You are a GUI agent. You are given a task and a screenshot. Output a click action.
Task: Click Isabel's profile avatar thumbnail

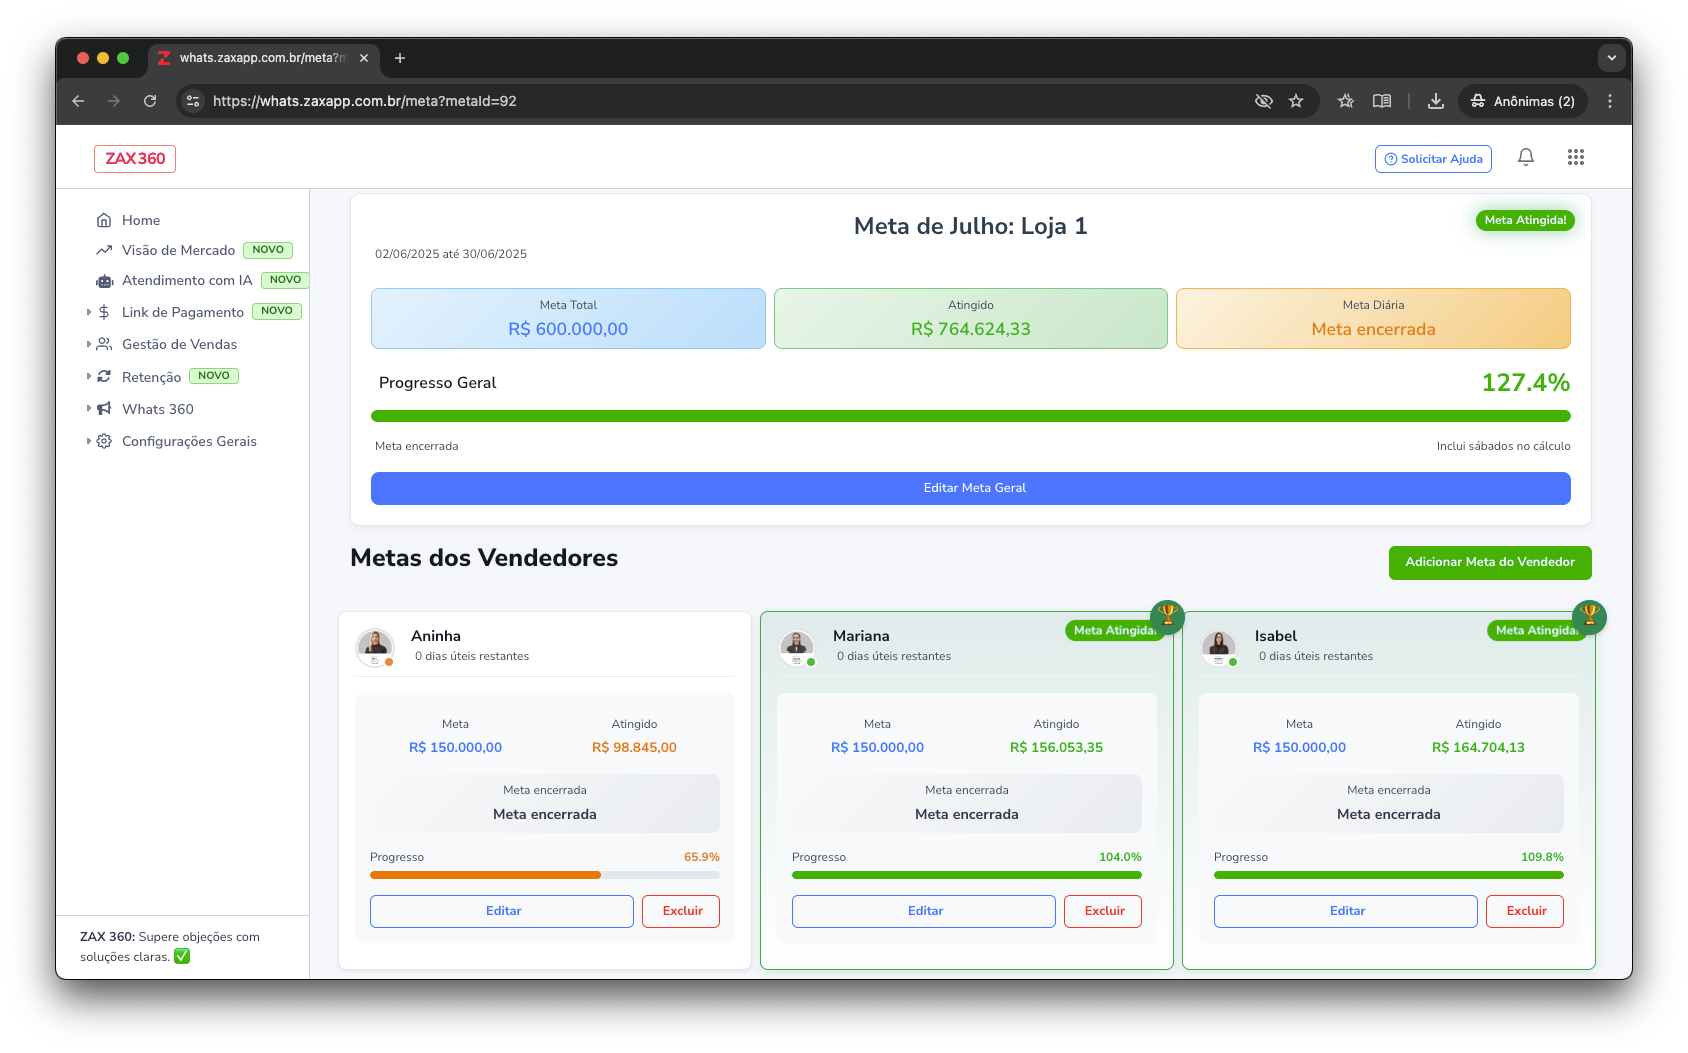pos(1219,645)
